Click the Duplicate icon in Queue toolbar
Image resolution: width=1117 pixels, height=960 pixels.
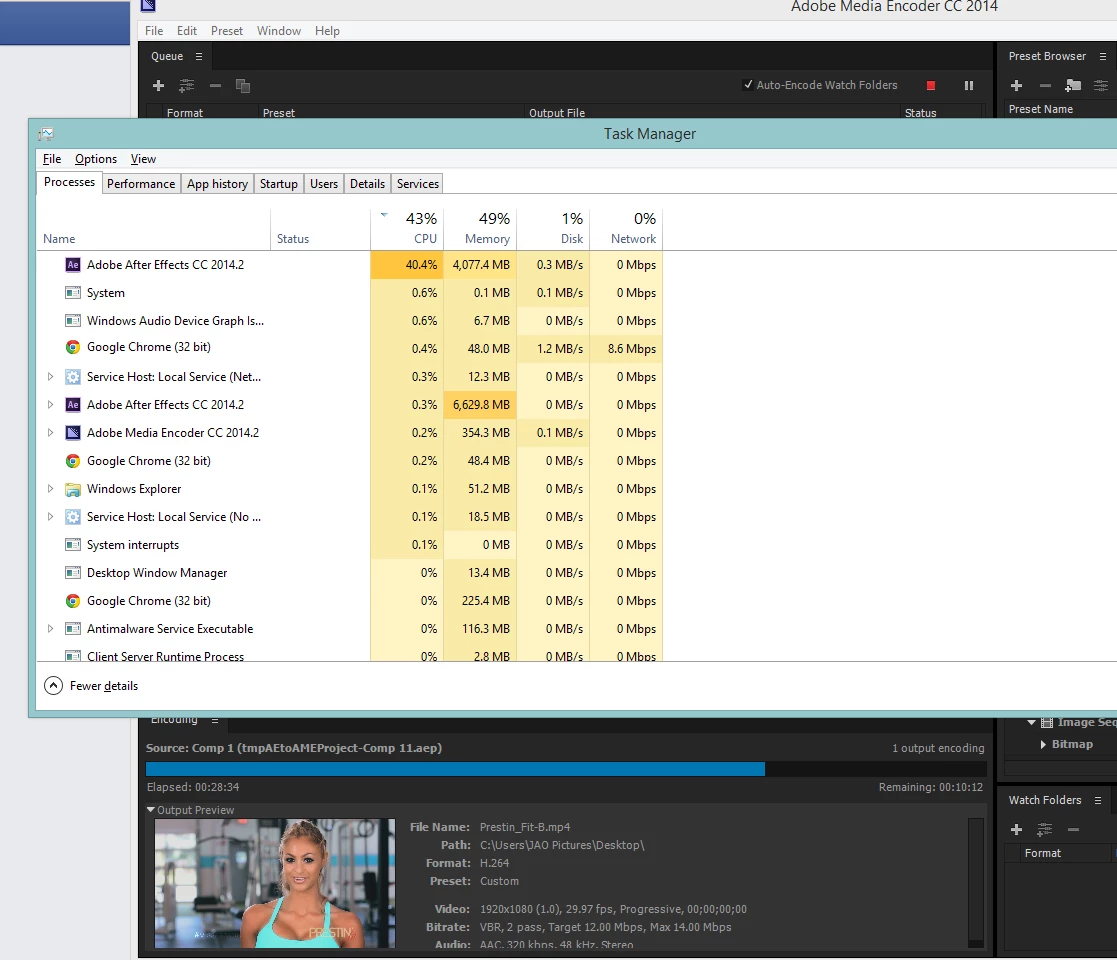click(243, 85)
